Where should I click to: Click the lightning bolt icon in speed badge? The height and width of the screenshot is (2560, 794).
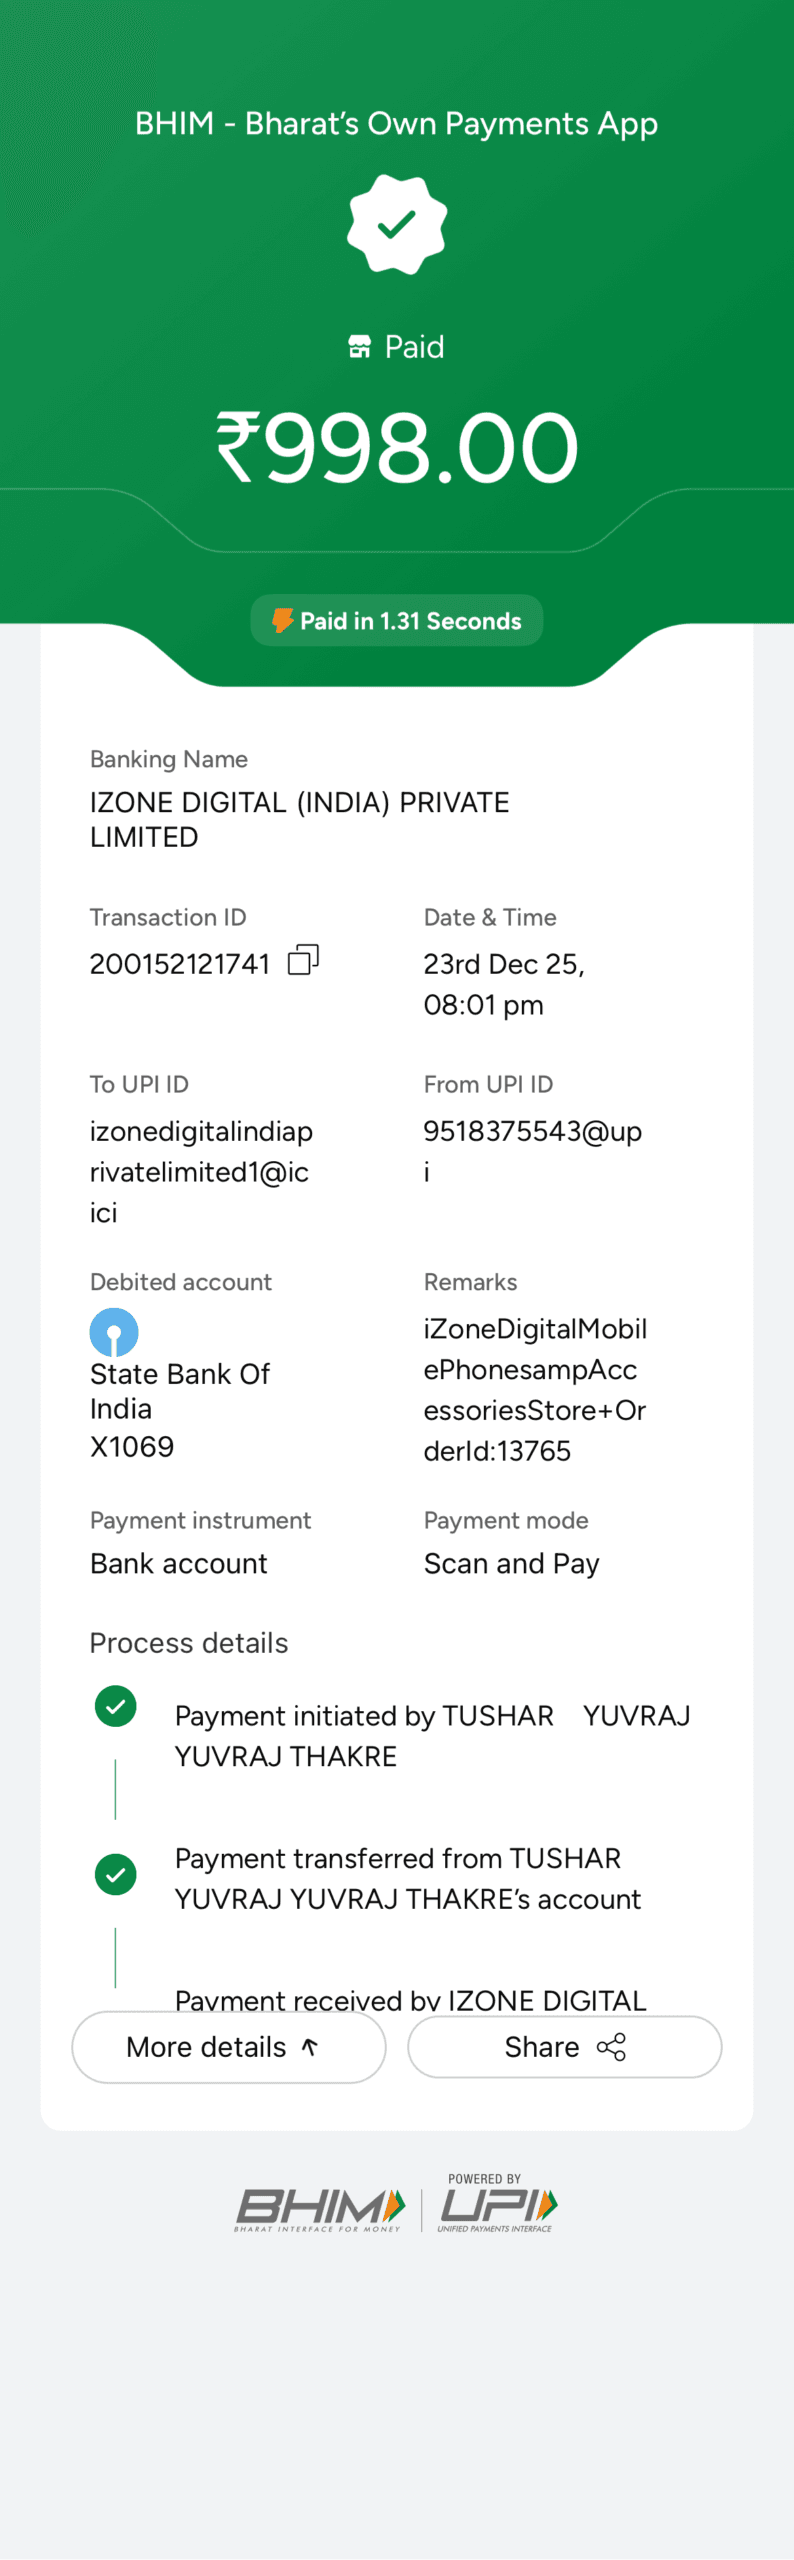[x=283, y=621]
